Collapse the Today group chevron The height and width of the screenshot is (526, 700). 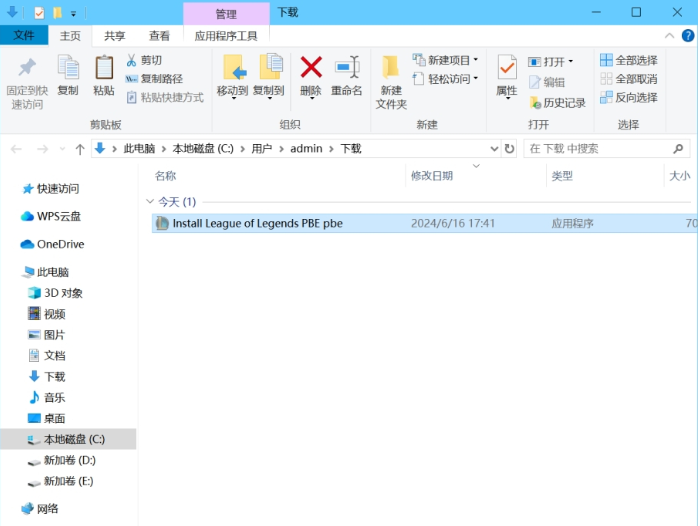click(150, 201)
